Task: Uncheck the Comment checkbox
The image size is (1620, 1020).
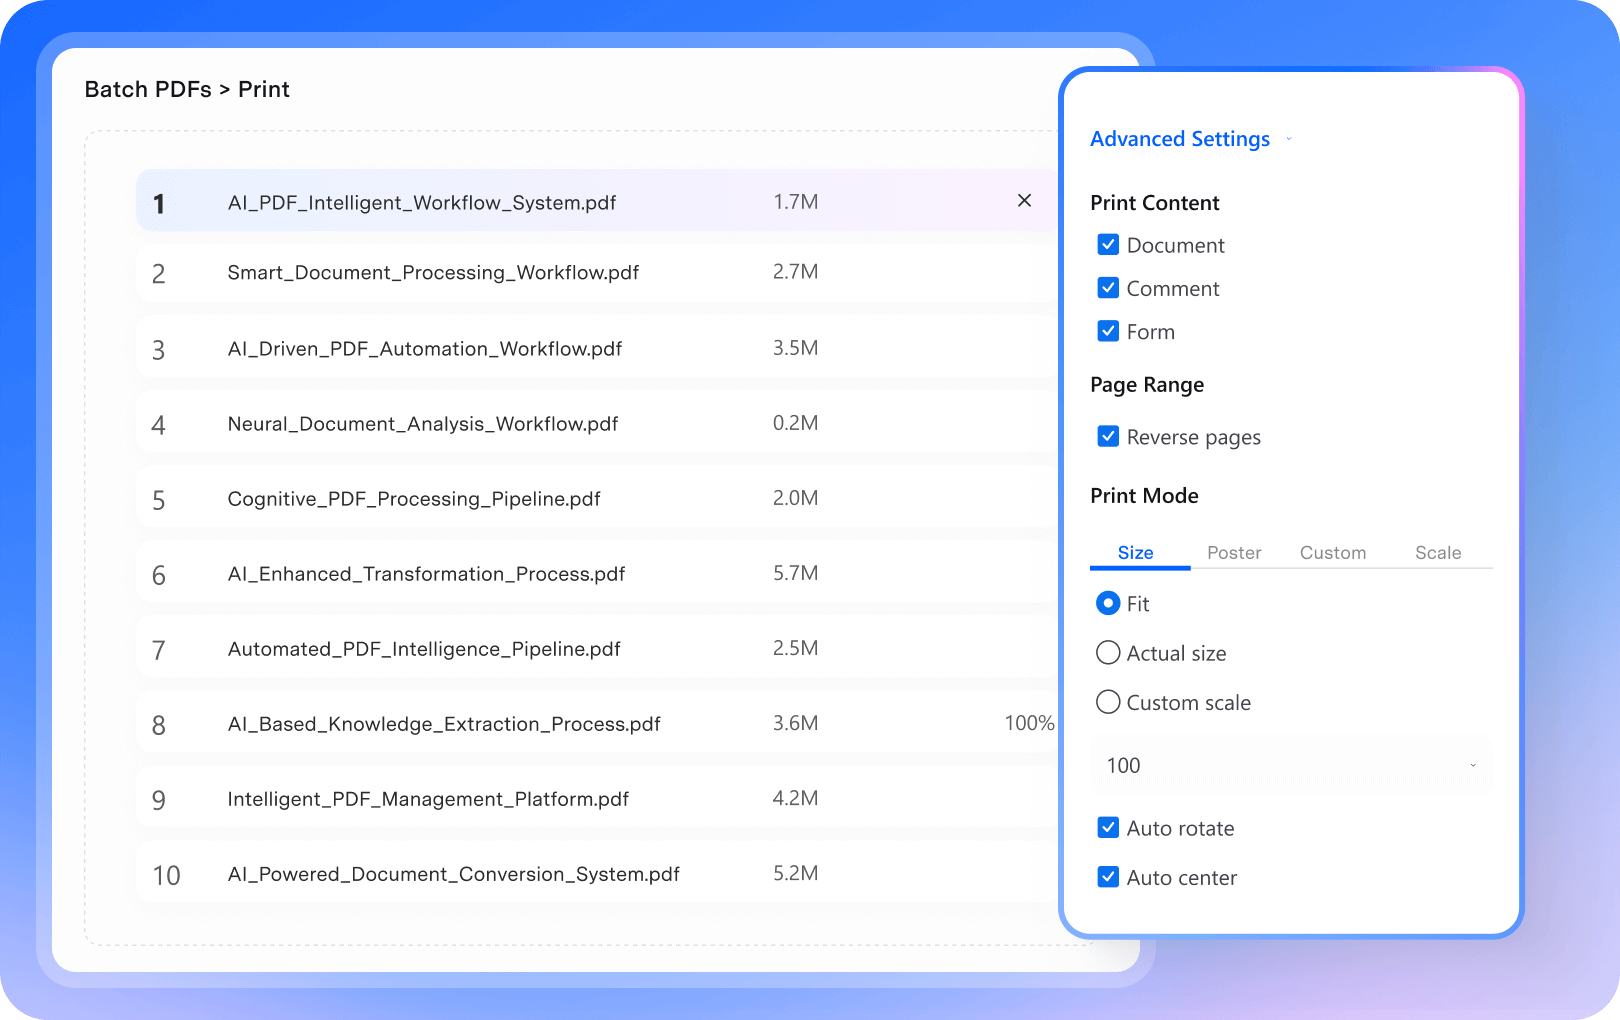Action: click(x=1108, y=288)
